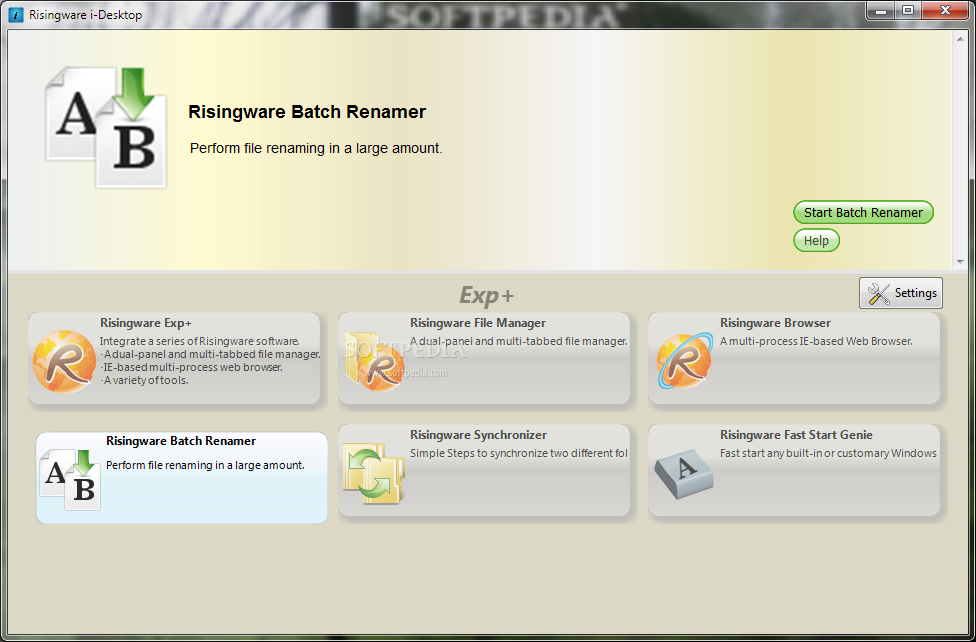This screenshot has width=976, height=642.
Task: Click the 'A variety of tools.' line
Action: [x=144, y=380]
